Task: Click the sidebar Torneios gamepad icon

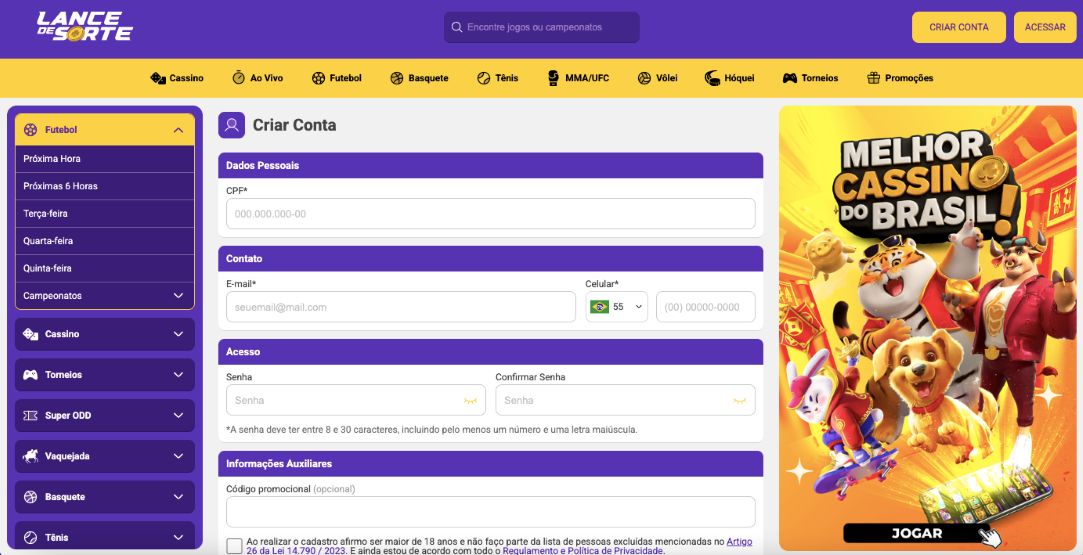Action: (30, 375)
